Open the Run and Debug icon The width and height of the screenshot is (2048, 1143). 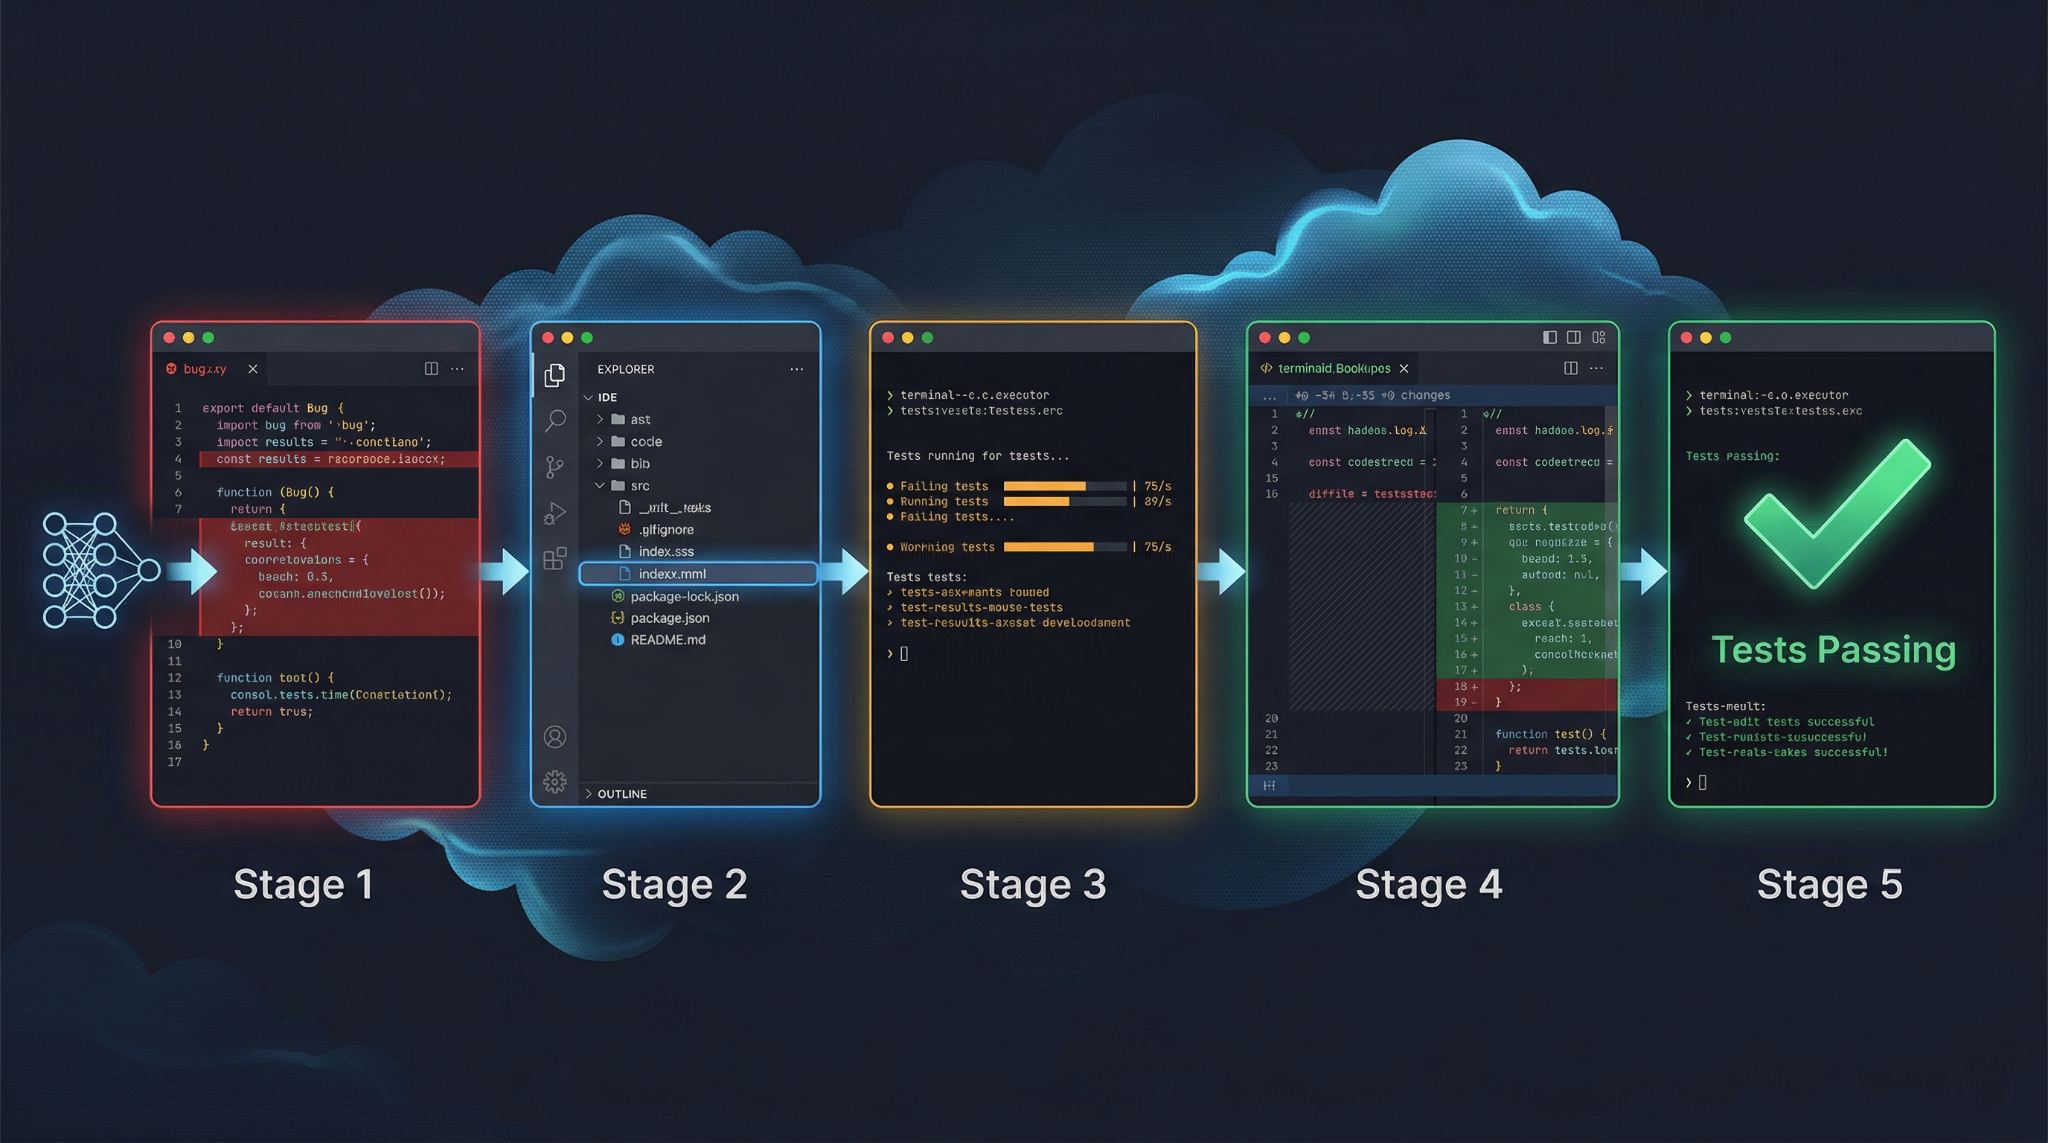coord(555,513)
